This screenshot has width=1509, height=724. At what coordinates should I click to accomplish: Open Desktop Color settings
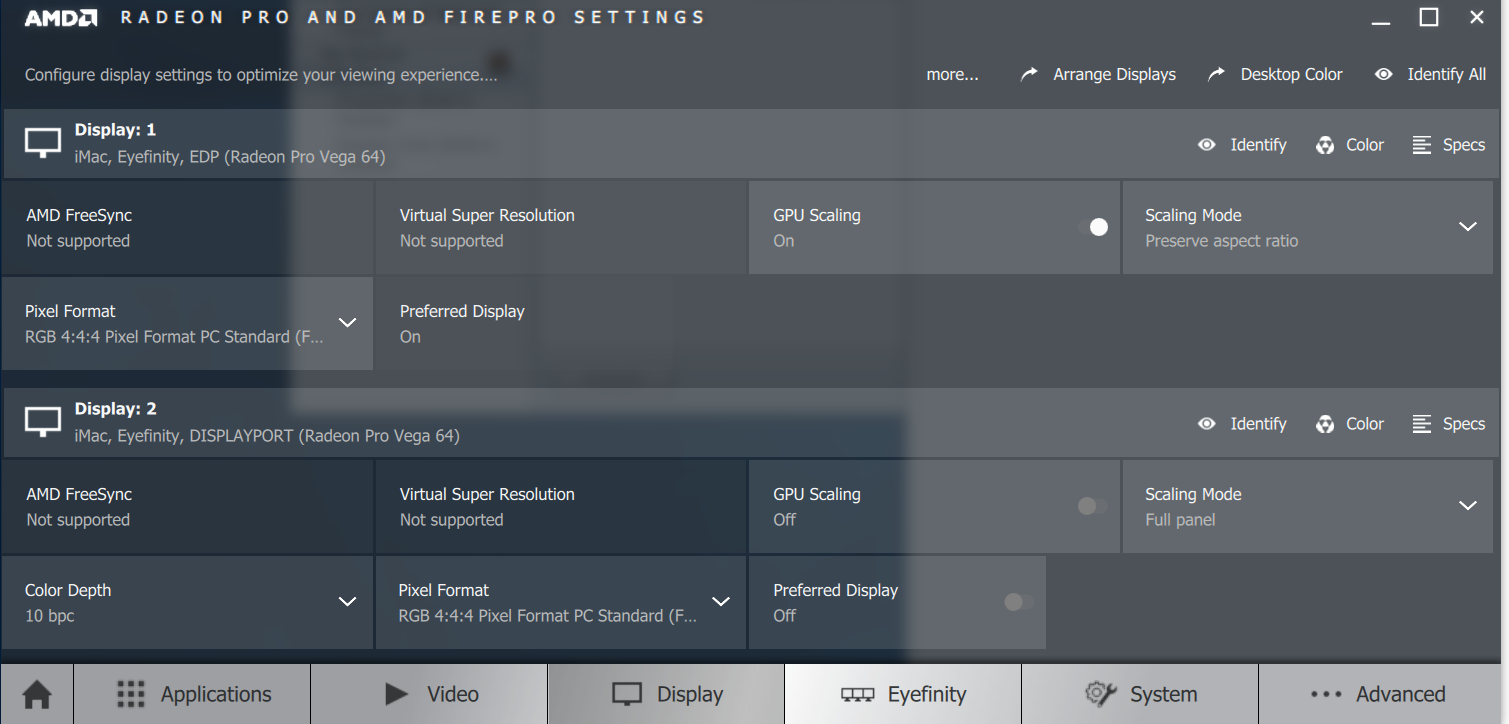[1275, 75]
